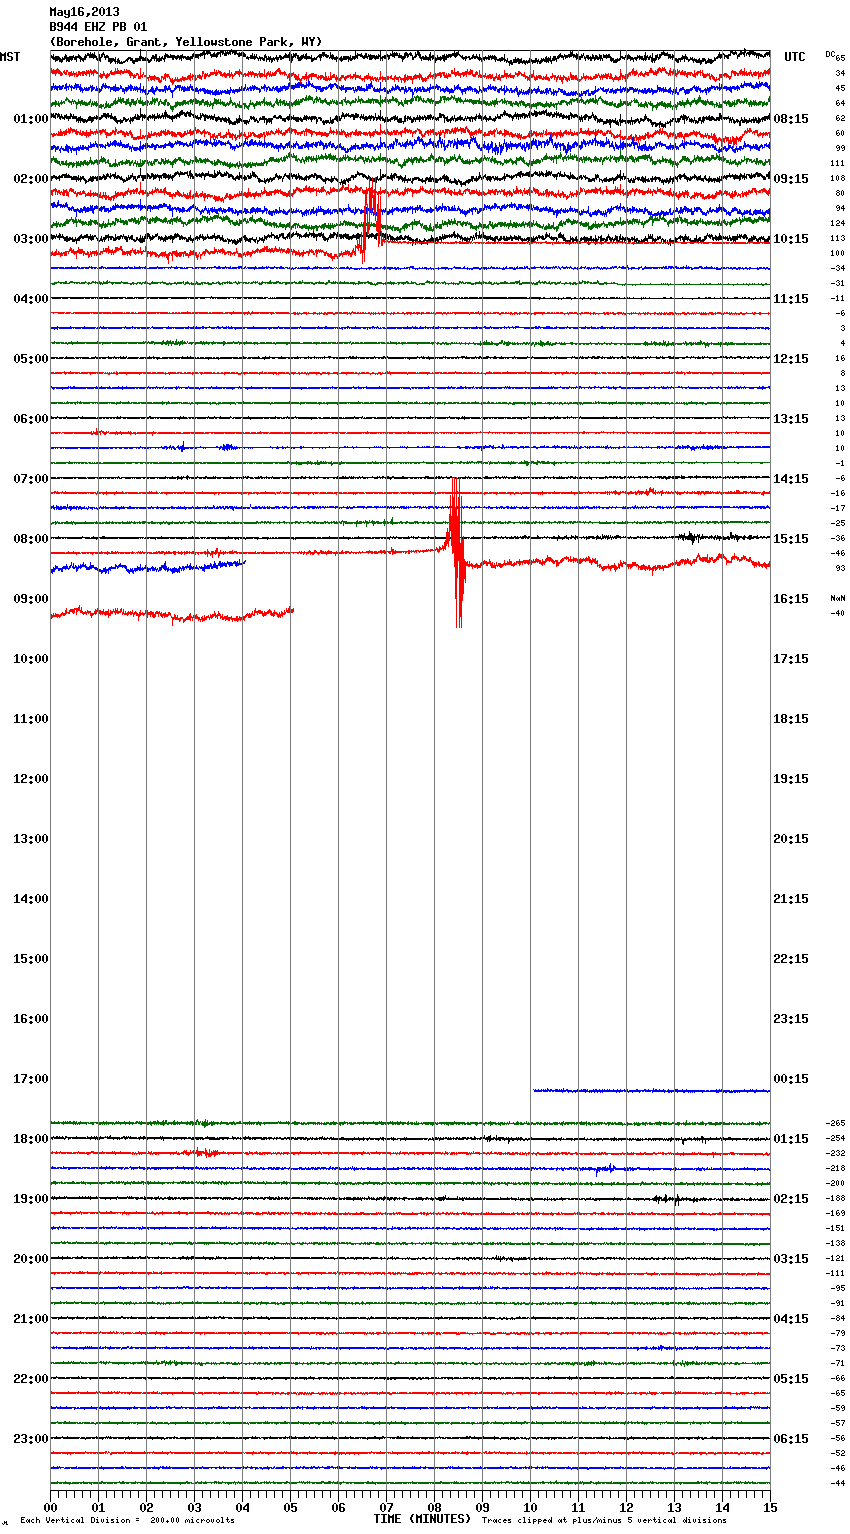The image size is (850, 1534).
Task: Pick the 05:00 MST time label
Action: click(x=30, y=359)
